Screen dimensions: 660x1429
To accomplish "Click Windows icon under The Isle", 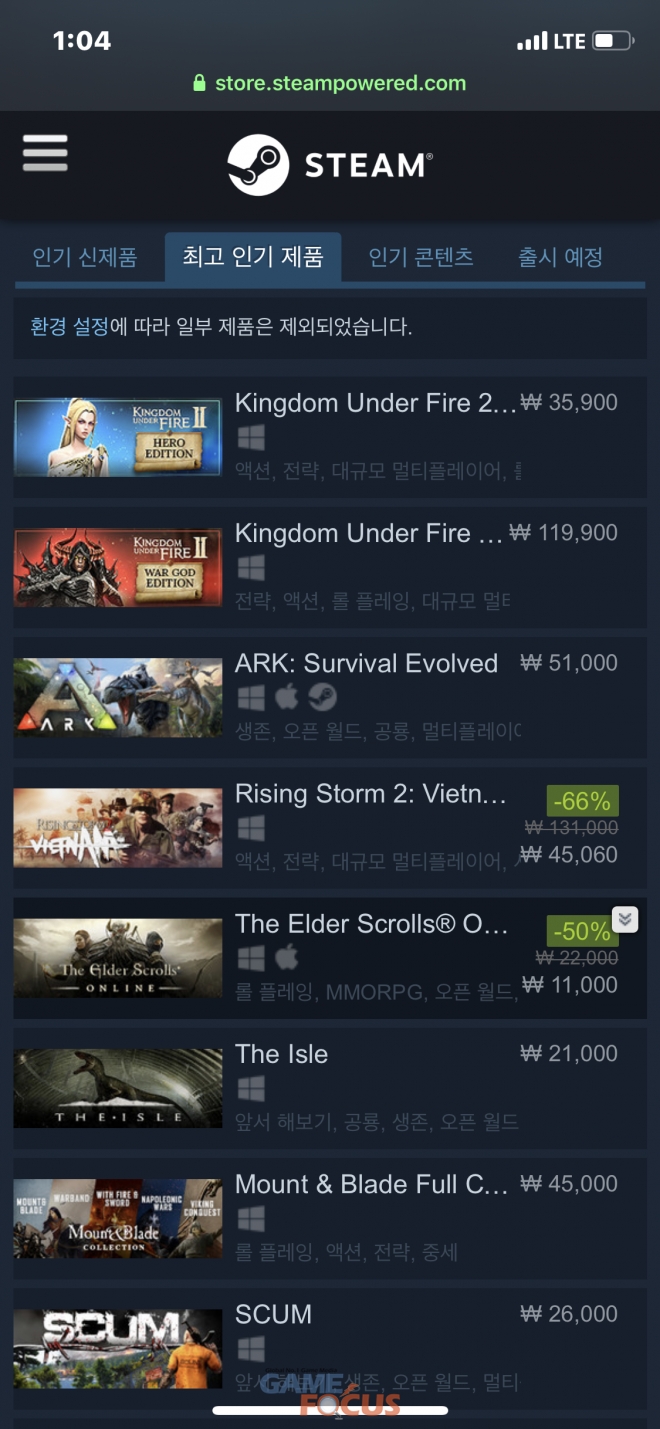I will pos(251,1088).
